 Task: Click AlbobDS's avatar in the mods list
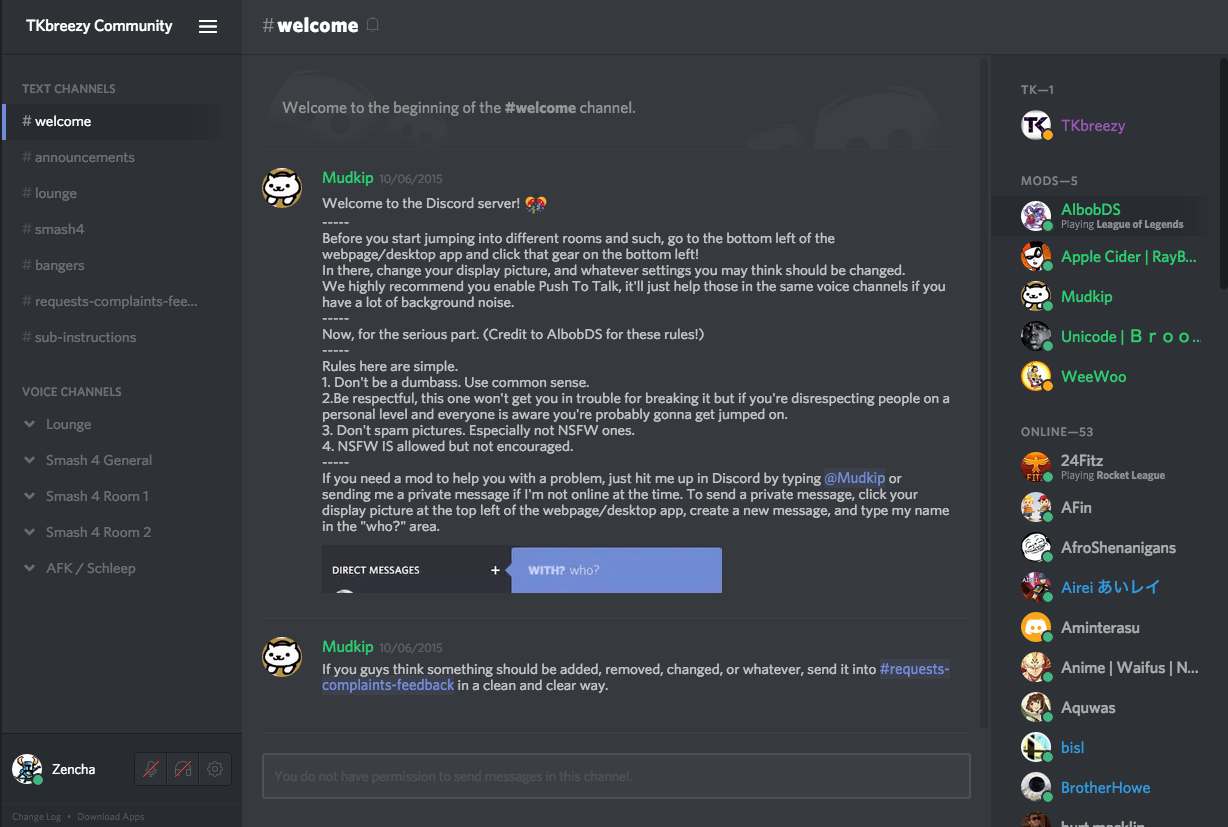click(1036, 216)
